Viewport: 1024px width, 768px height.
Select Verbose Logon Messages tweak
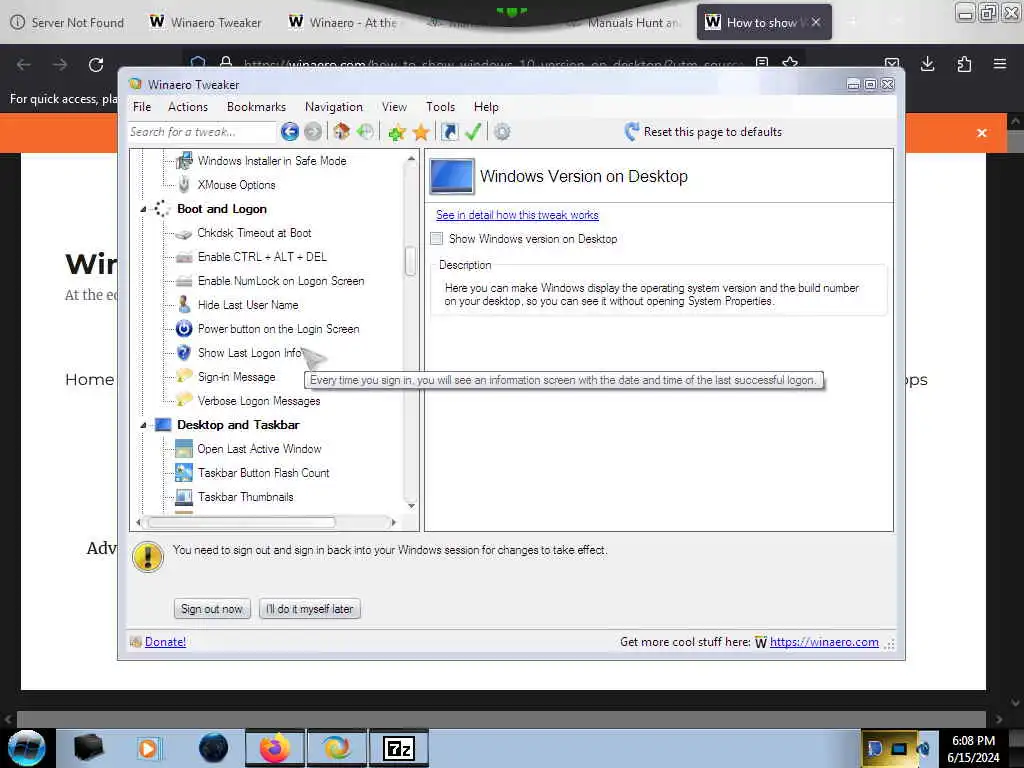(x=259, y=401)
